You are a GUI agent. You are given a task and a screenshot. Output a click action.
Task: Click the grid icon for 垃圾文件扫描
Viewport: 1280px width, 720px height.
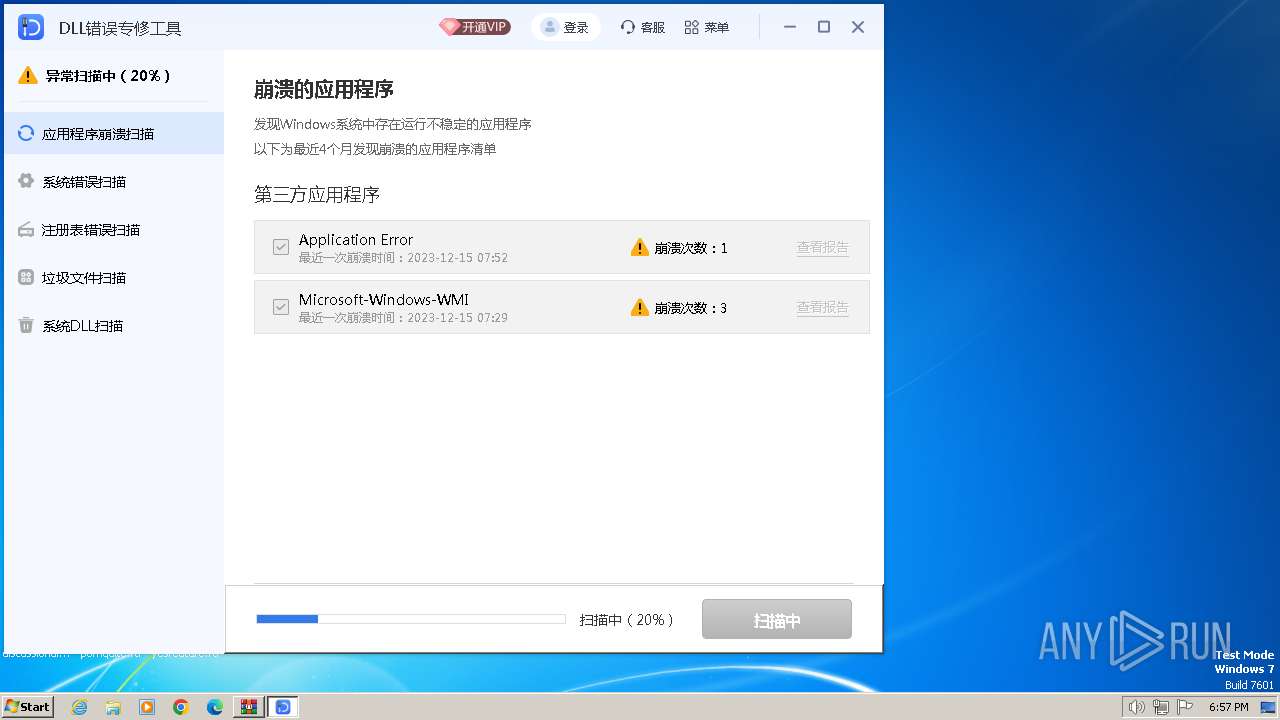coord(26,277)
